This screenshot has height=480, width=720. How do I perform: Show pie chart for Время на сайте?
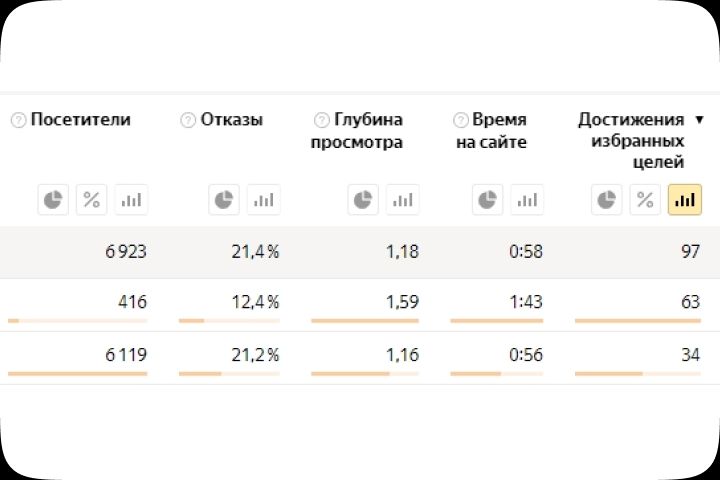pos(488,200)
